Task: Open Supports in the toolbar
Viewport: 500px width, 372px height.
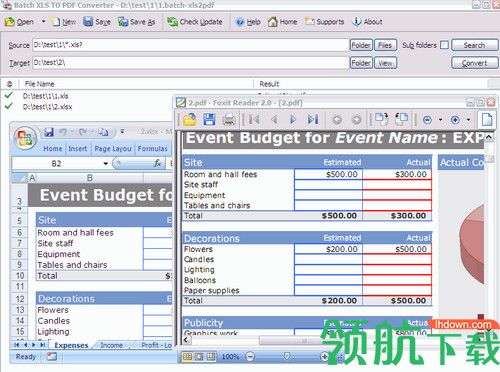Action: (324, 22)
